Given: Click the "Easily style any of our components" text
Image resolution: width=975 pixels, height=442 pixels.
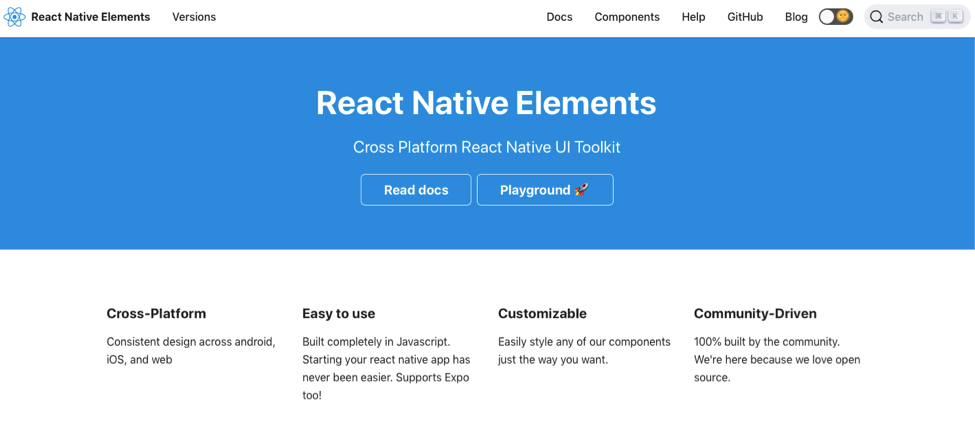Looking at the screenshot, I should 585,351.
